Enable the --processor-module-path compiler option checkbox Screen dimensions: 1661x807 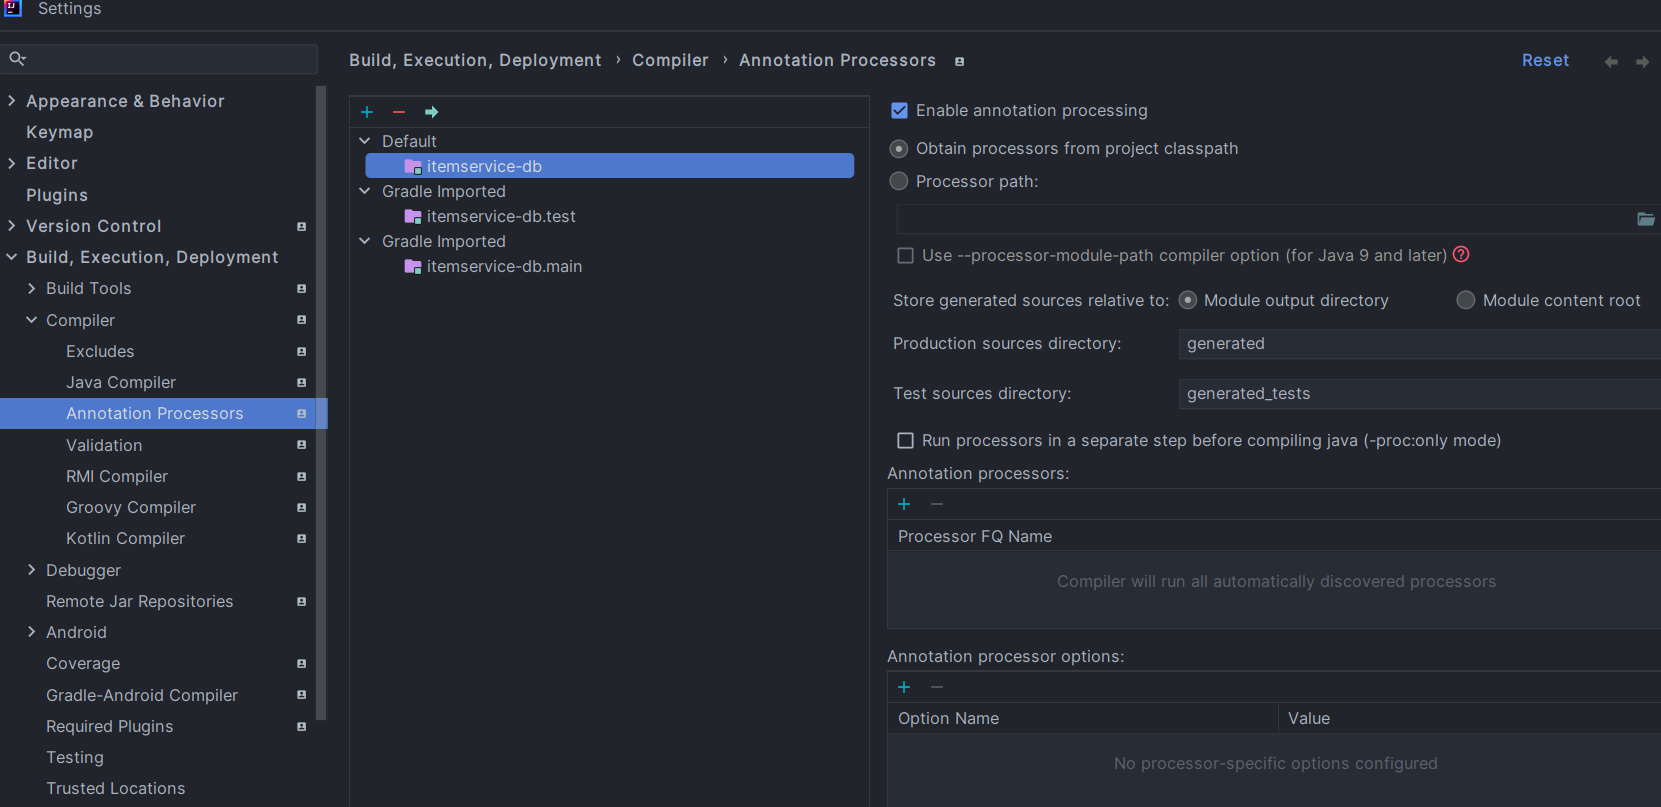(x=905, y=256)
